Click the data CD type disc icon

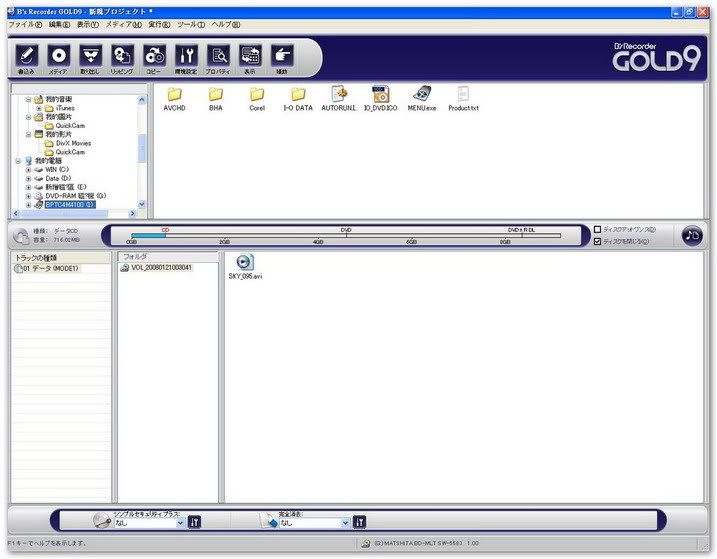[21, 236]
